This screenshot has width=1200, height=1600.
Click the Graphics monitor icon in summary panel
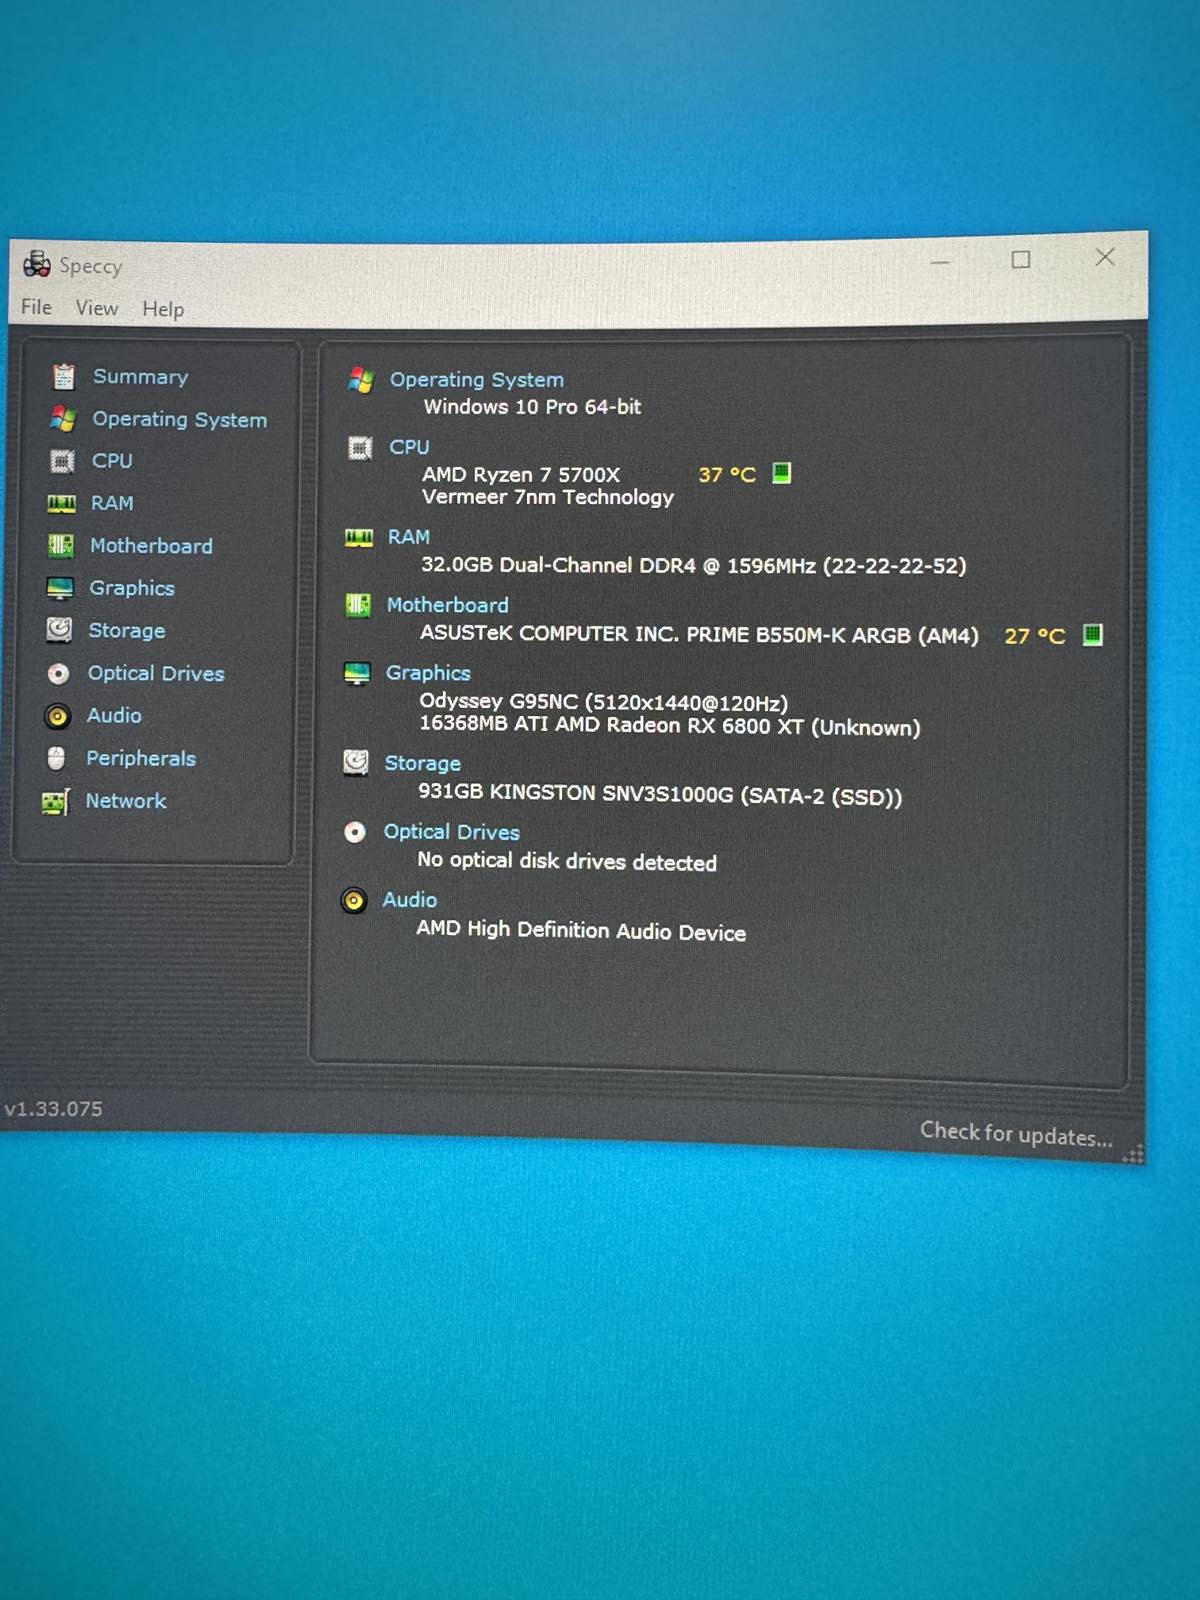(357, 673)
